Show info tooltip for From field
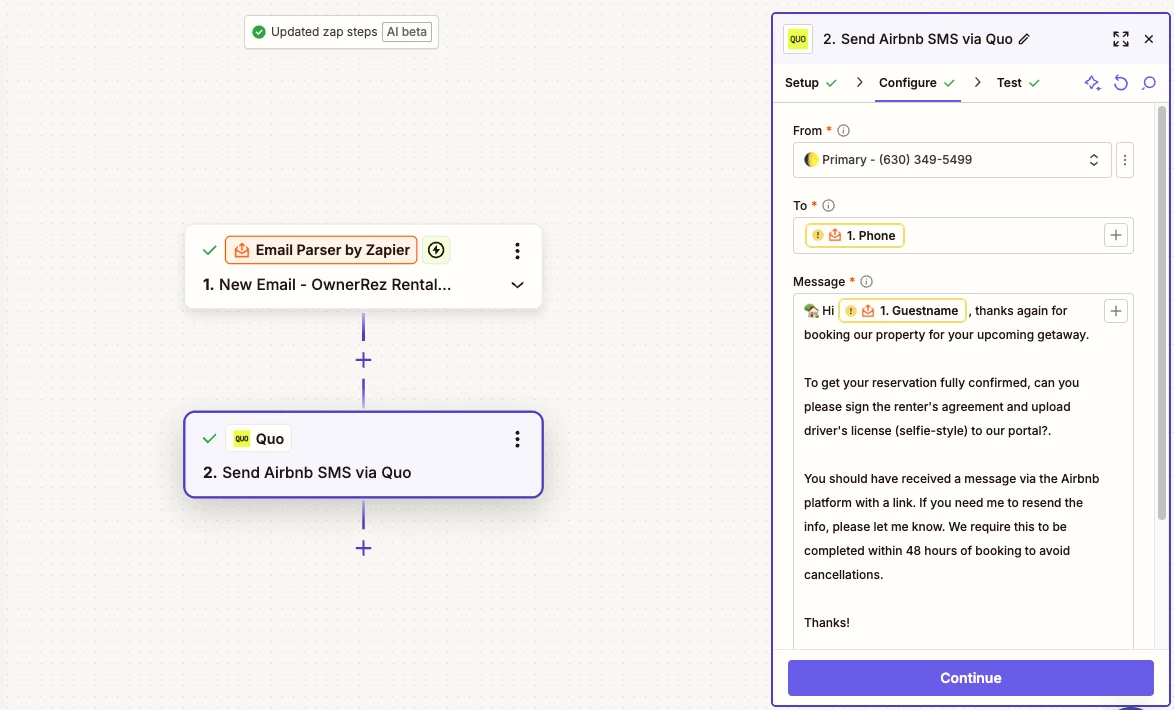Screen dimensions: 1174x710 pyautogui.click(x=843, y=130)
